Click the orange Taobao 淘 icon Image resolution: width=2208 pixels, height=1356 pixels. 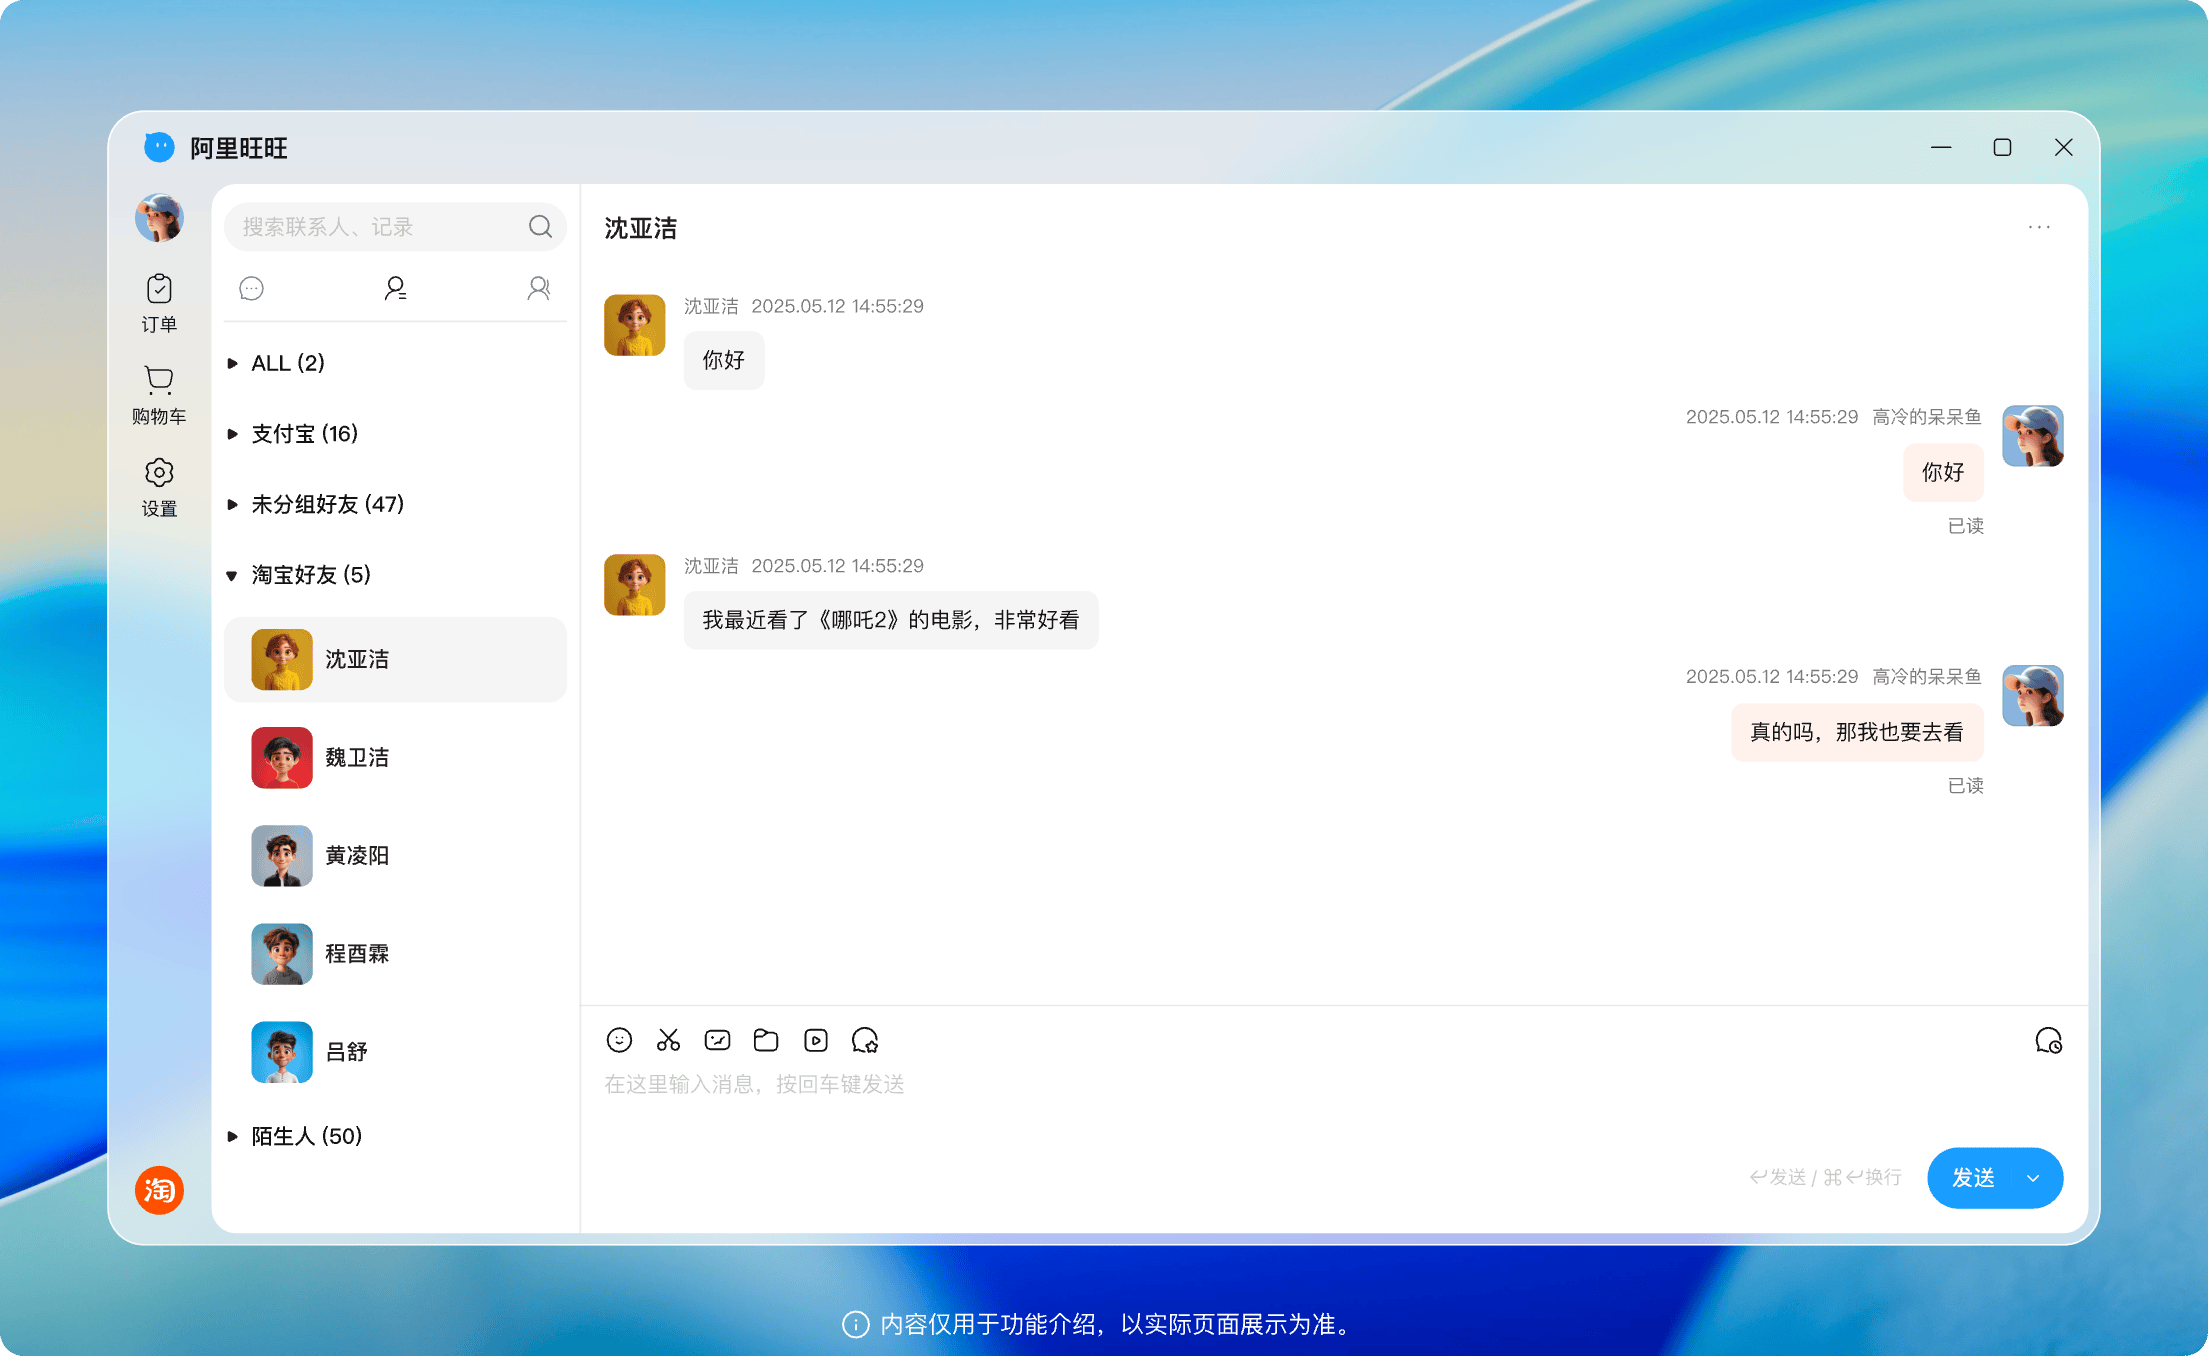159,1190
